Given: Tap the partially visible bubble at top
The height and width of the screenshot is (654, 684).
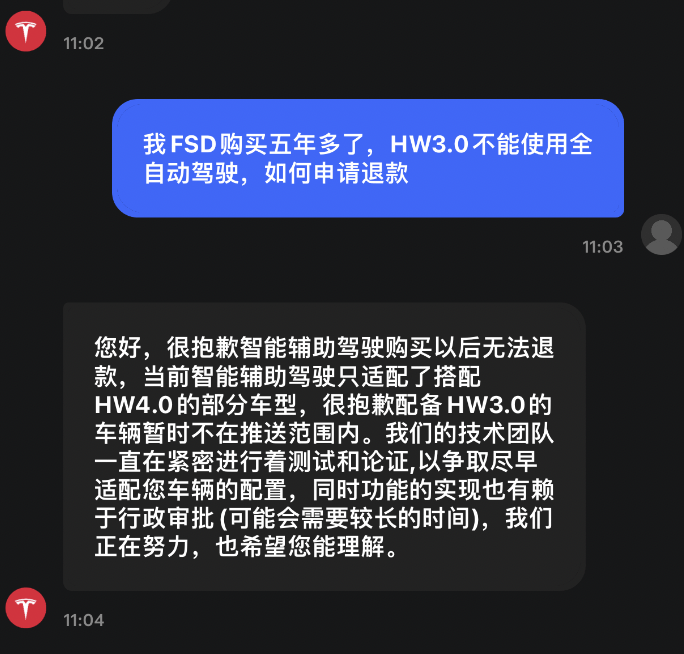Looking at the screenshot, I should coord(117,6).
